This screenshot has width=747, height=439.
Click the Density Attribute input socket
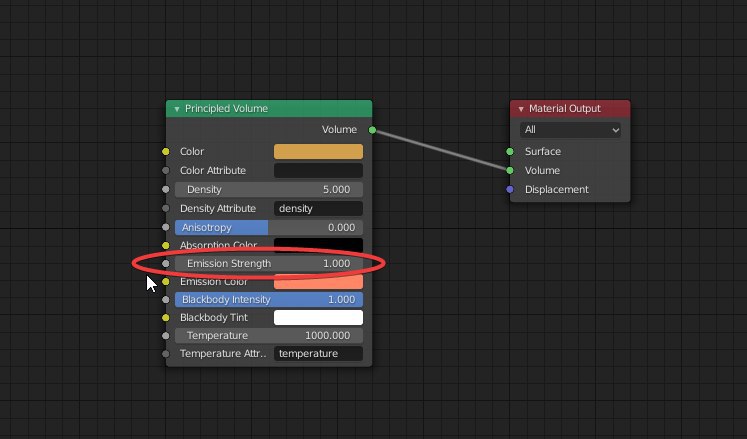pos(166,208)
